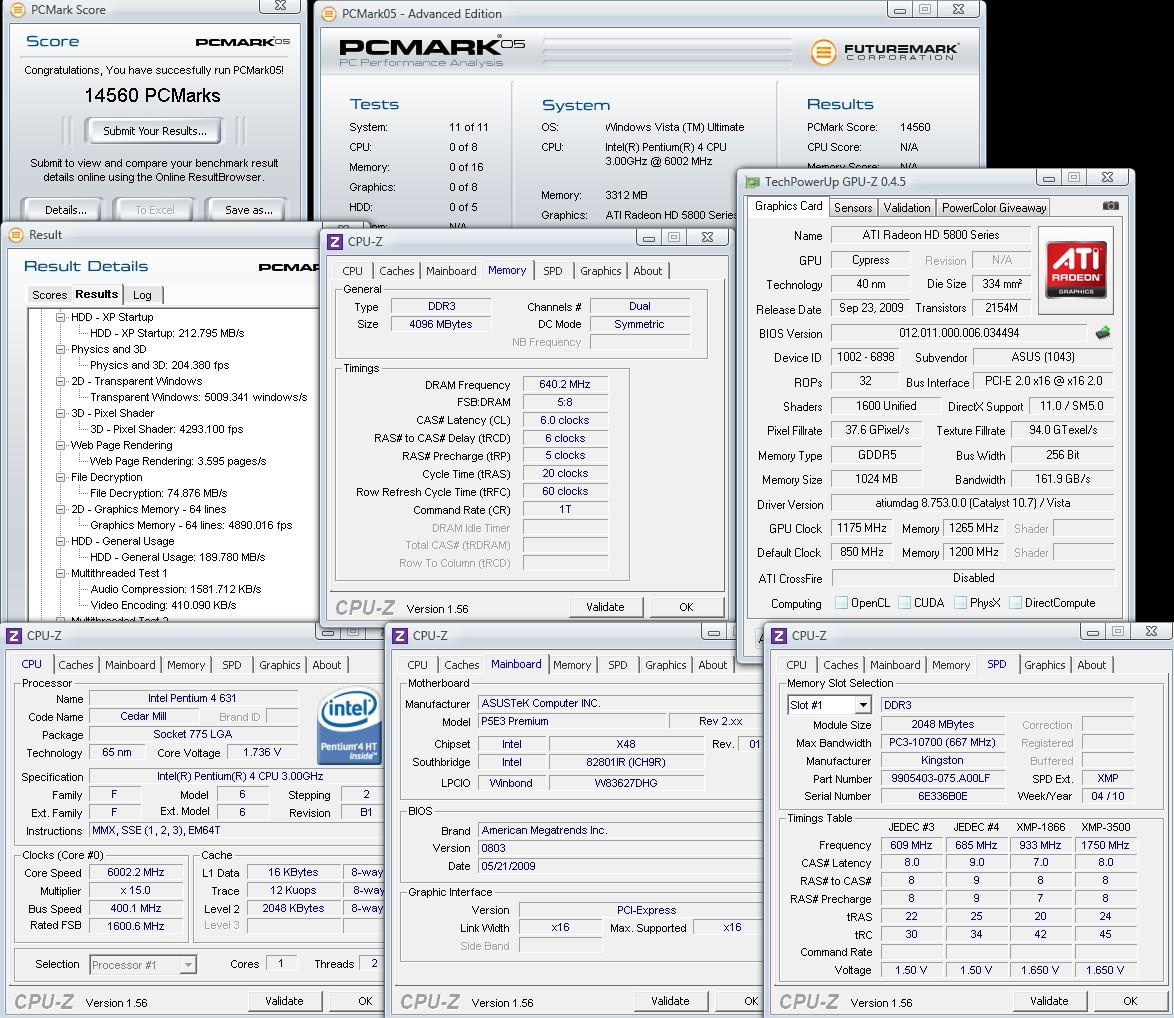Click the CPU-Z CPU window title icon
This screenshot has width=1174, height=1018.
(x=13, y=636)
